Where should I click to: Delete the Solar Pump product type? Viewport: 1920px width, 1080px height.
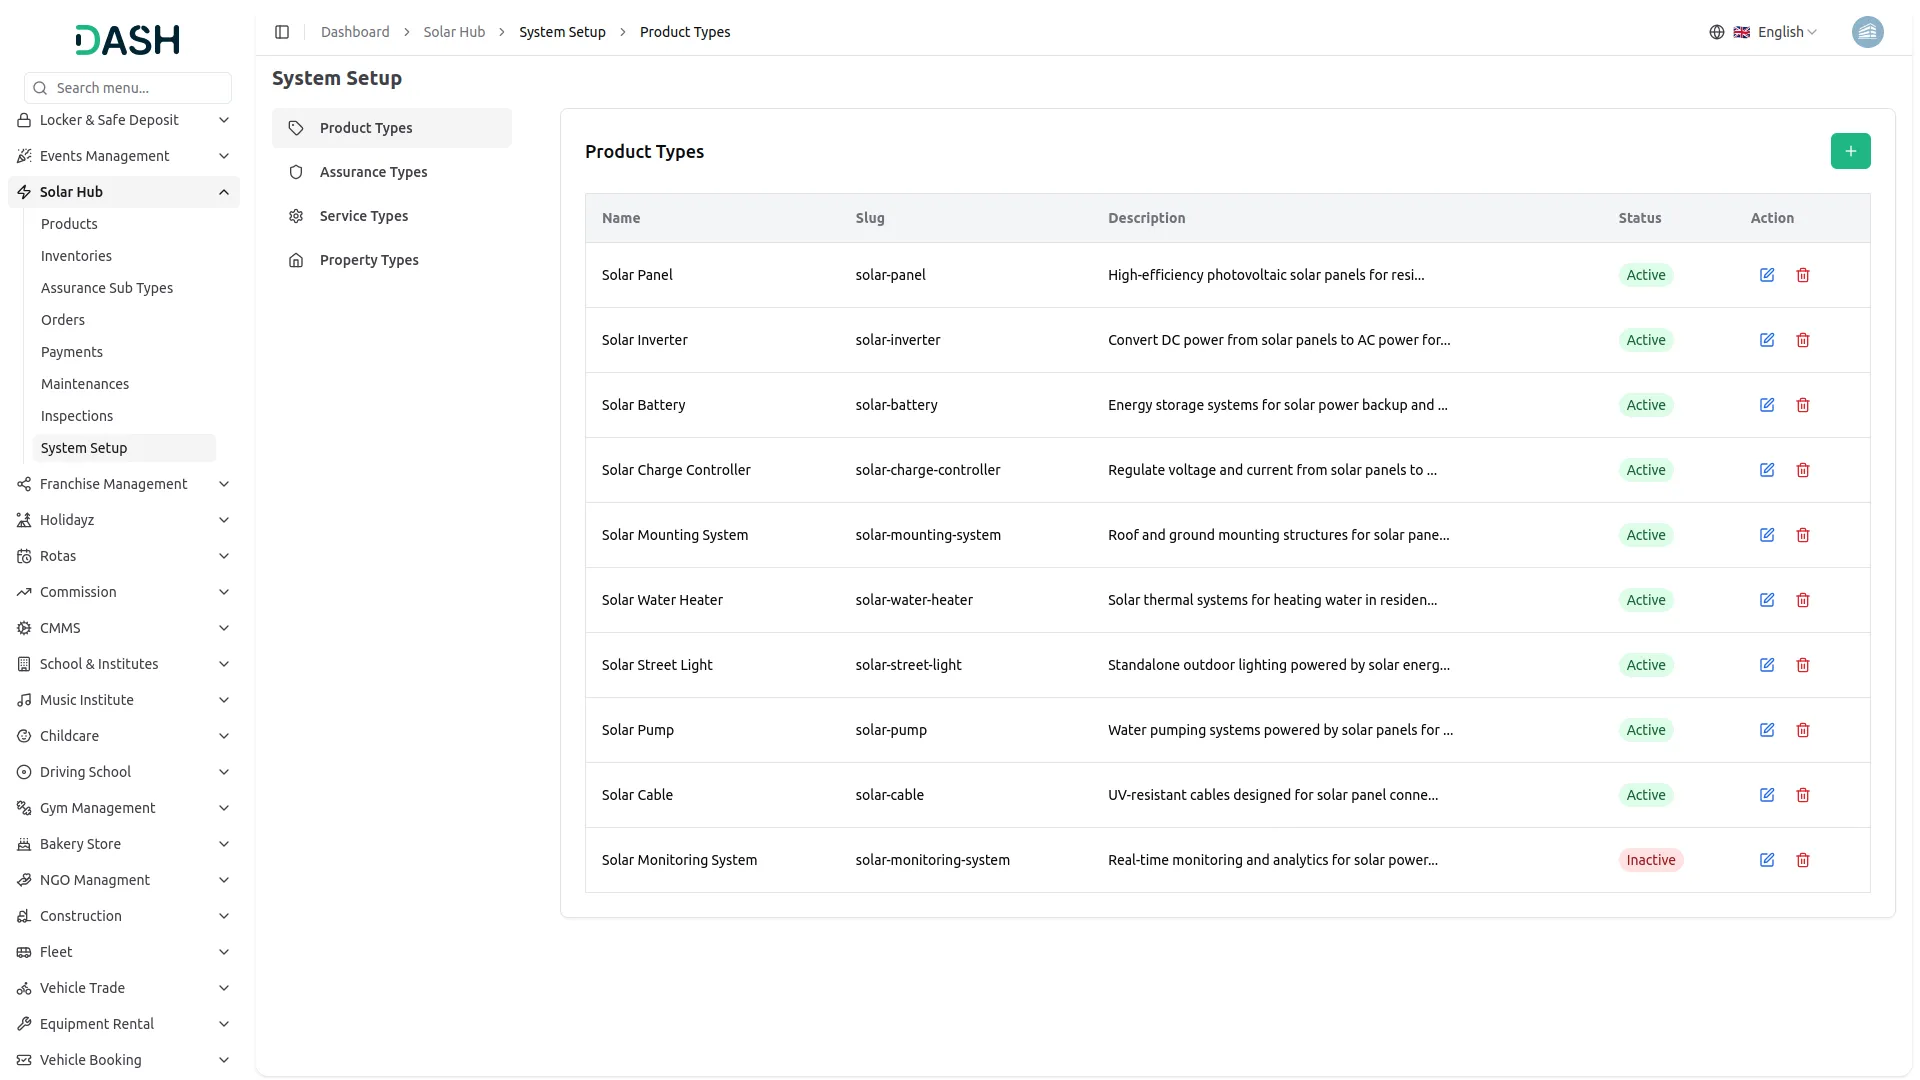tap(1803, 730)
